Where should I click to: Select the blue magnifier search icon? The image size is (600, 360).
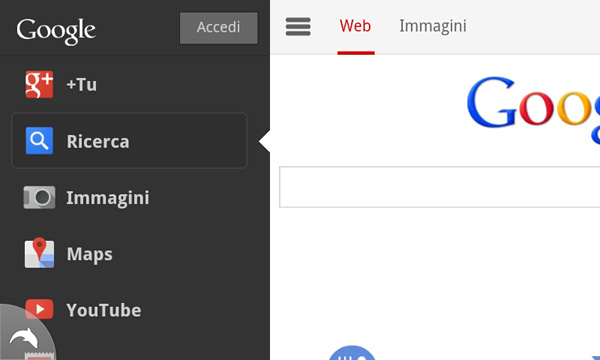39,141
